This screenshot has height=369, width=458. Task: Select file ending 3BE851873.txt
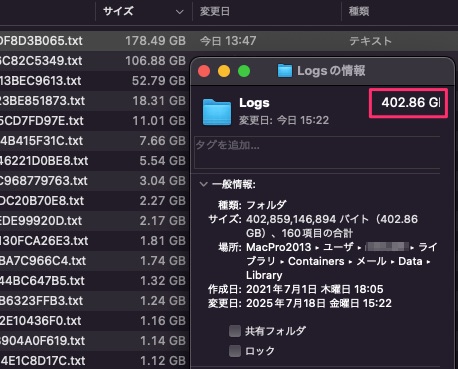pyautogui.click(x=42, y=101)
